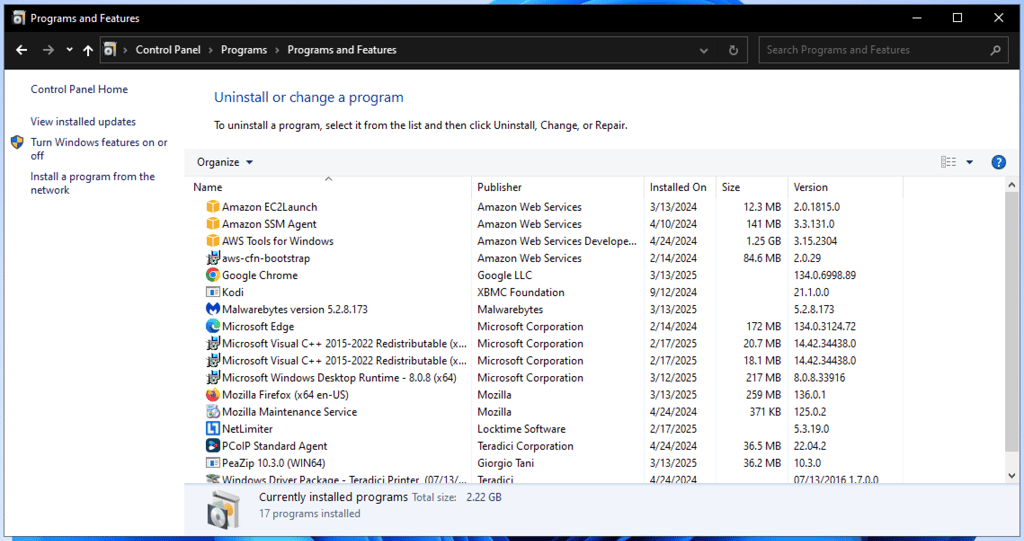Viewport: 1024px width, 541px height.
Task: Click the Control Panel icon in address bar
Action: click(x=110, y=49)
